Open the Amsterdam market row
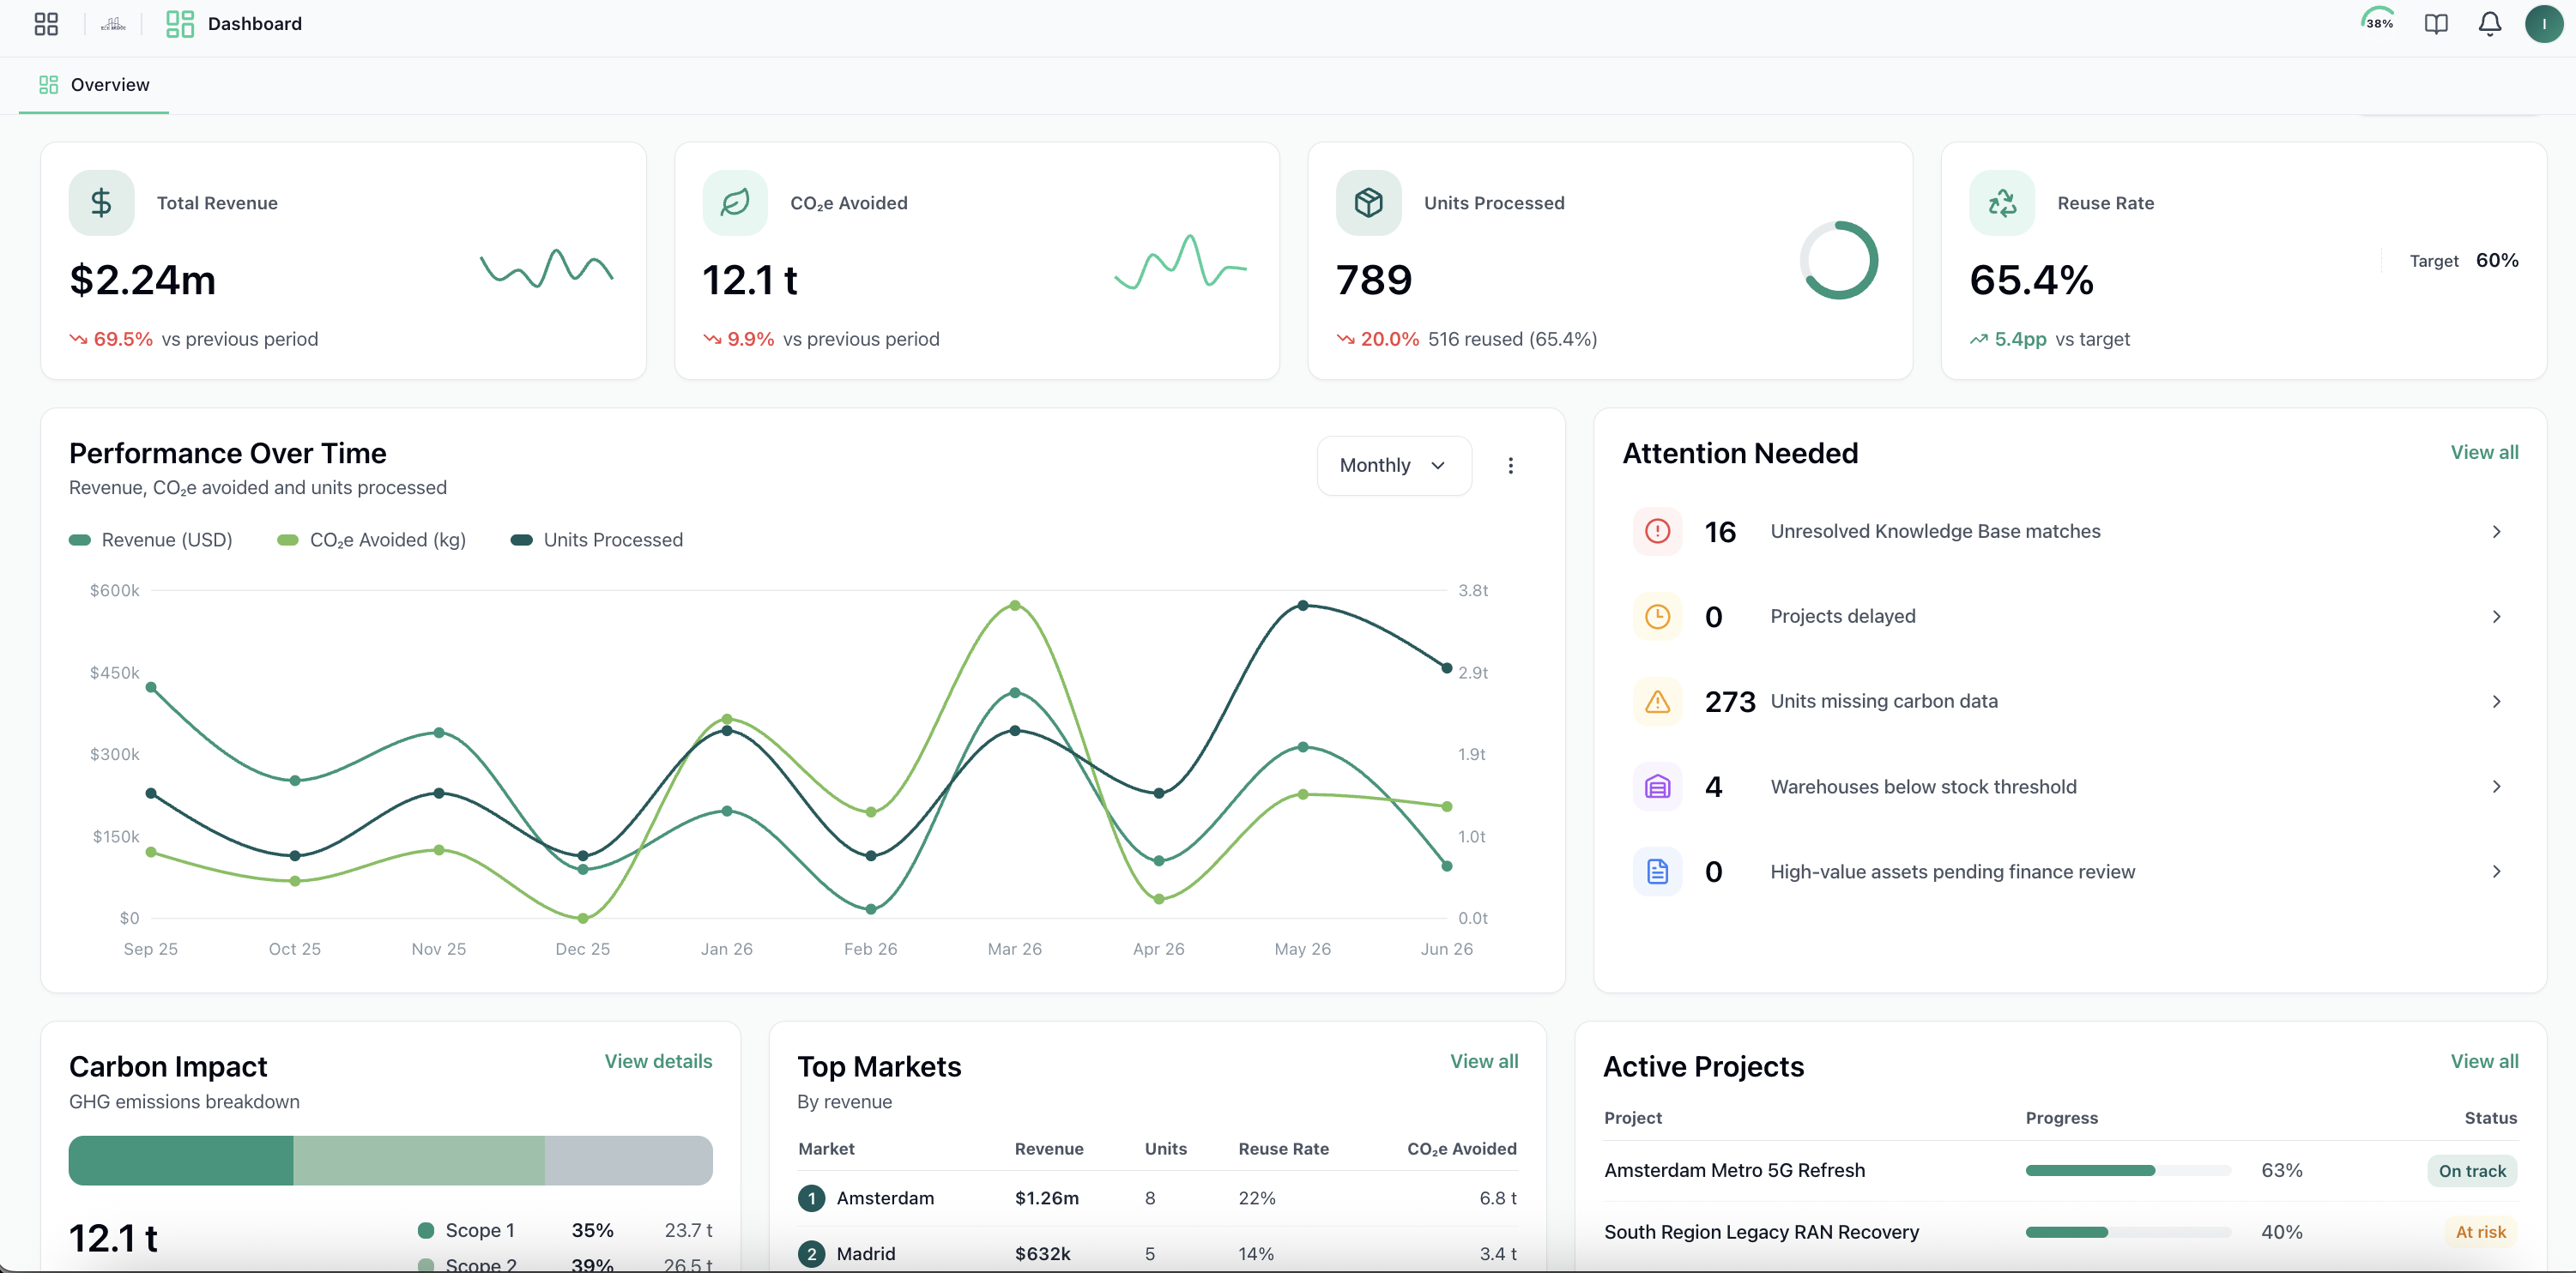Image resolution: width=2576 pixels, height=1273 pixels. [x=1158, y=1198]
